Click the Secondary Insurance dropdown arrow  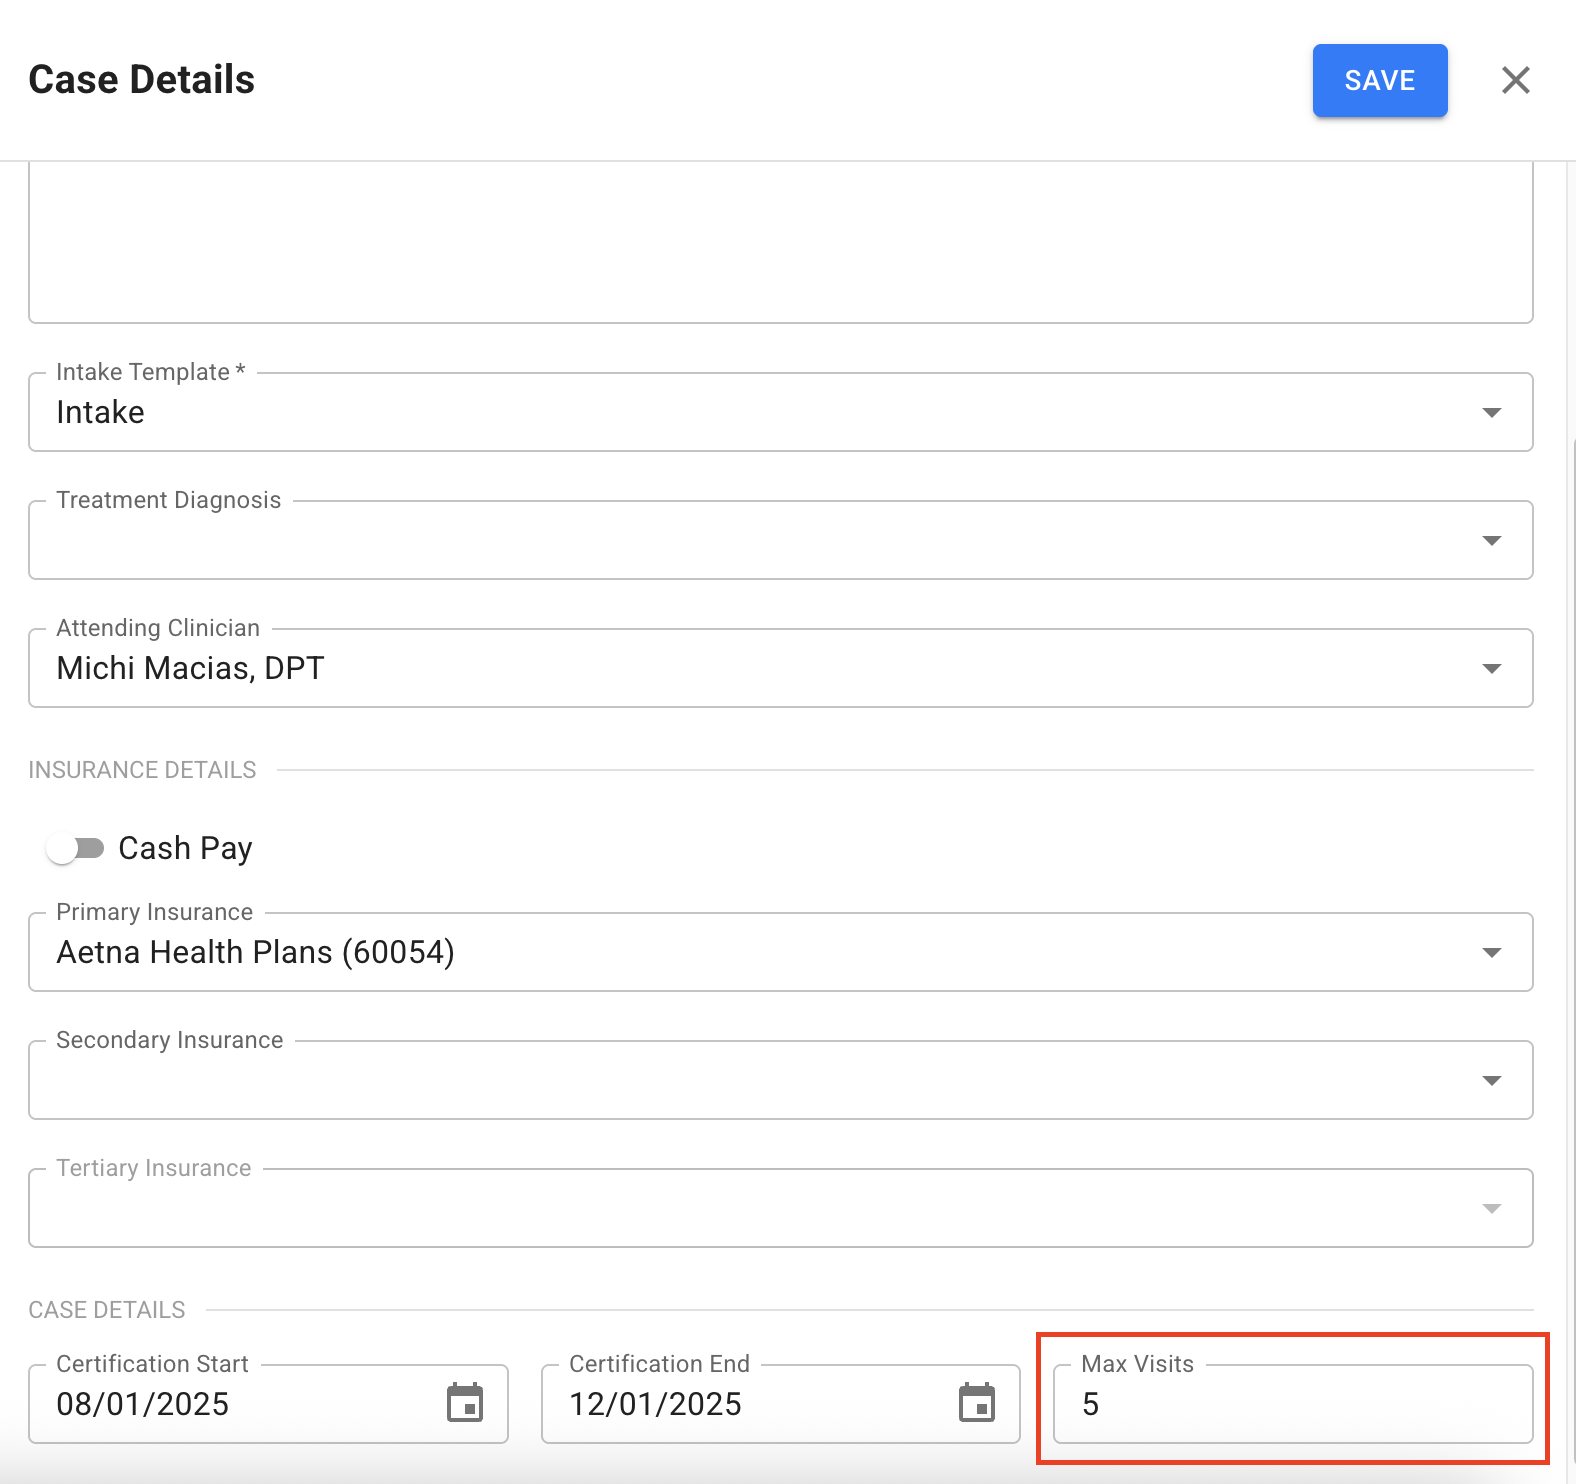click(x=1491, y=1081)
